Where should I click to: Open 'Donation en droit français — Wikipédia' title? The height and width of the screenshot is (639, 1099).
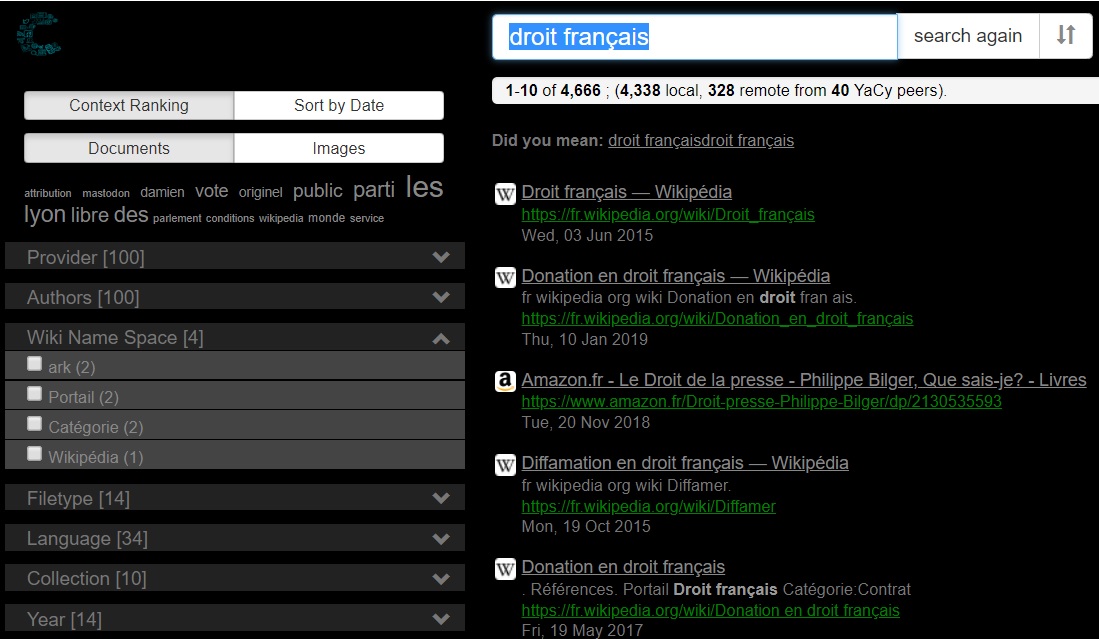pyautogui.click(x=676, y=275)
